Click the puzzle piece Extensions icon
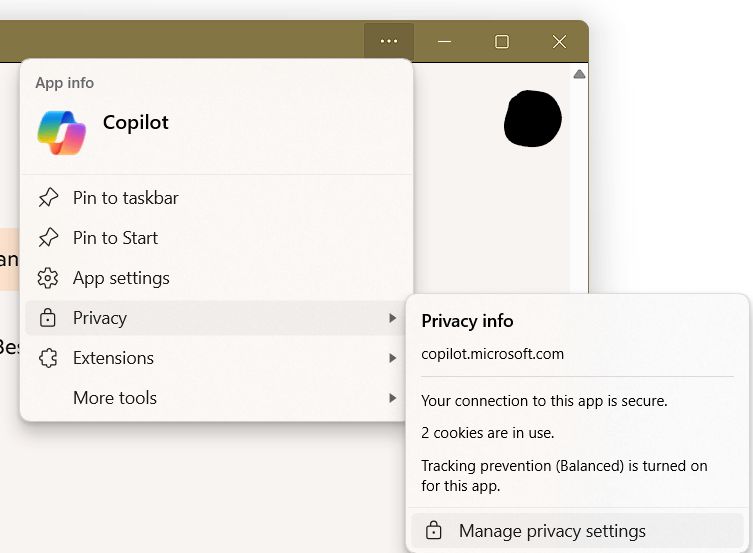The width and height of the screenshot is (753, 553). 48,358
